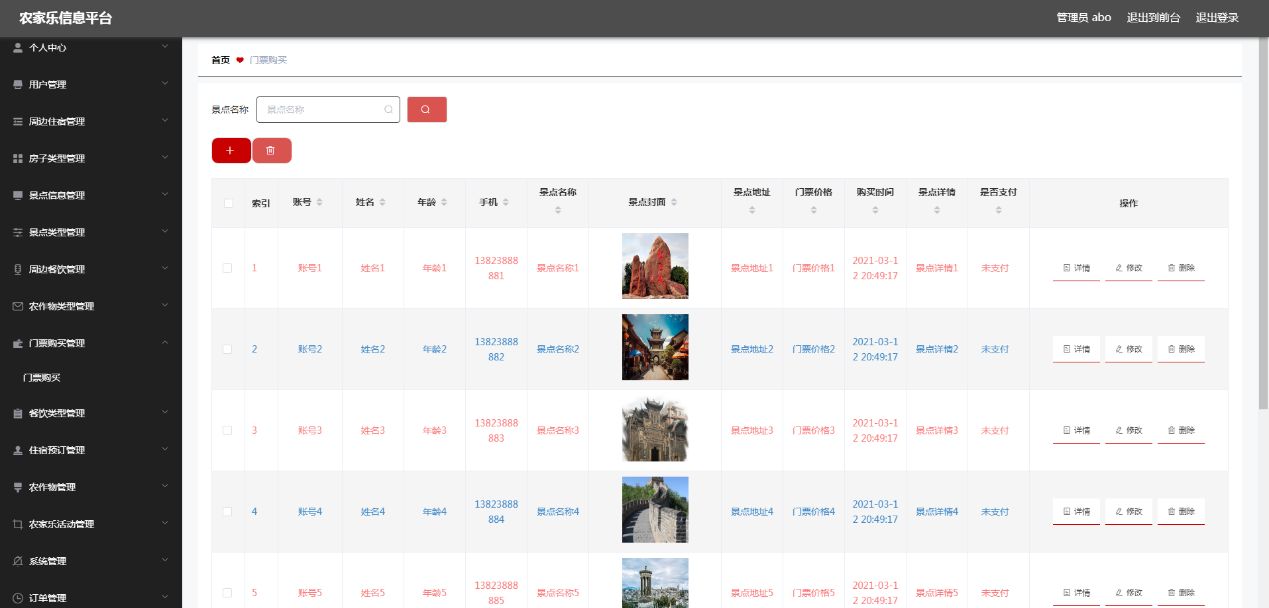Open 详情 for row 账号2
The height and width of the screenshot is (608, 1269).
pyautogui.click(x=1076, y=349)
